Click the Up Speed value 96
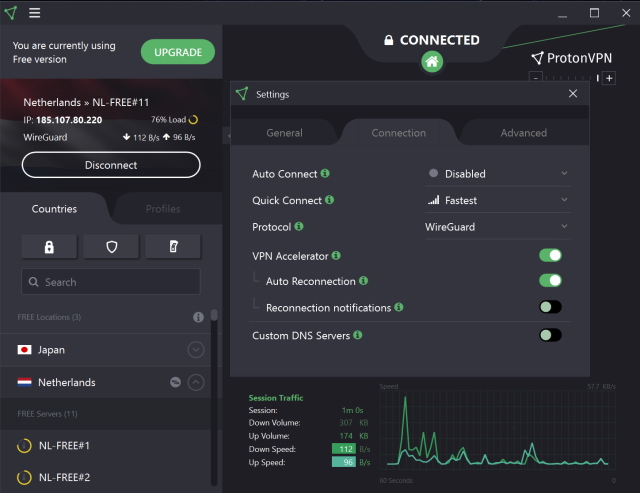This screenshot has width=640, height=493. point(344,462)
